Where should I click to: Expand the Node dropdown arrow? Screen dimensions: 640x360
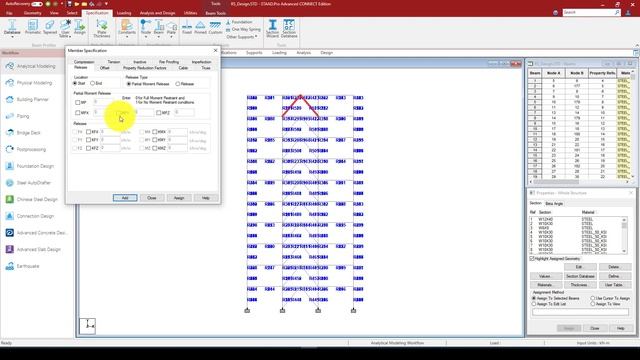(x=146, y=37)
